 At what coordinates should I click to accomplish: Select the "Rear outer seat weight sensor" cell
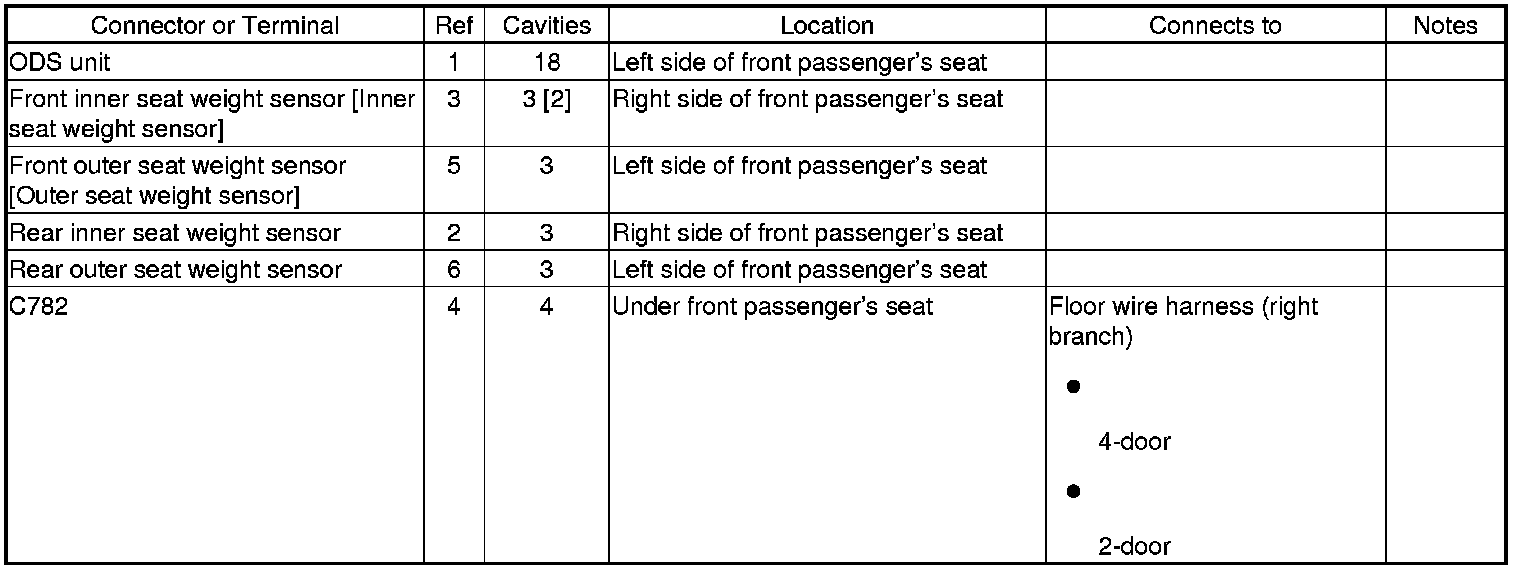coord(175,269)
